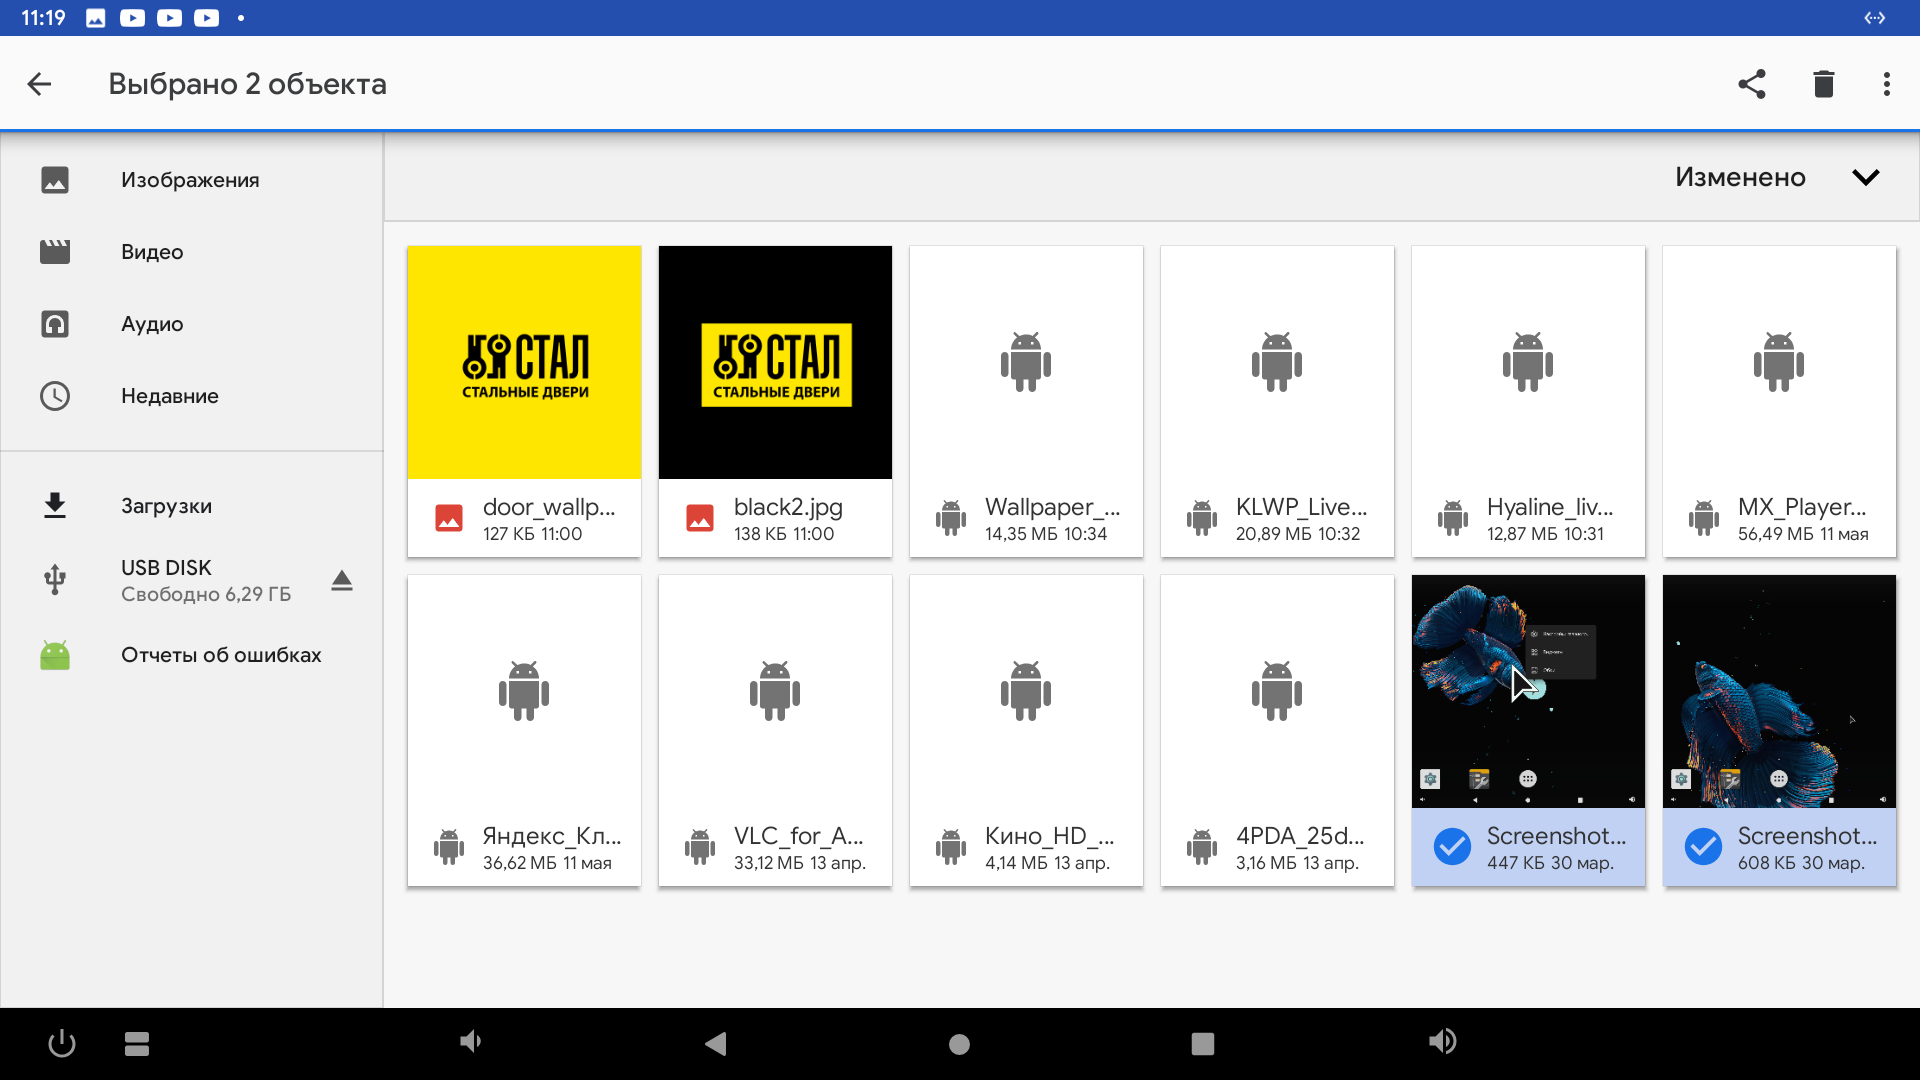The height and width of the screenshot is (1080, 1920).
Task: Go back with the navigation bar's triangle button
Action: tap(715, 1044)
